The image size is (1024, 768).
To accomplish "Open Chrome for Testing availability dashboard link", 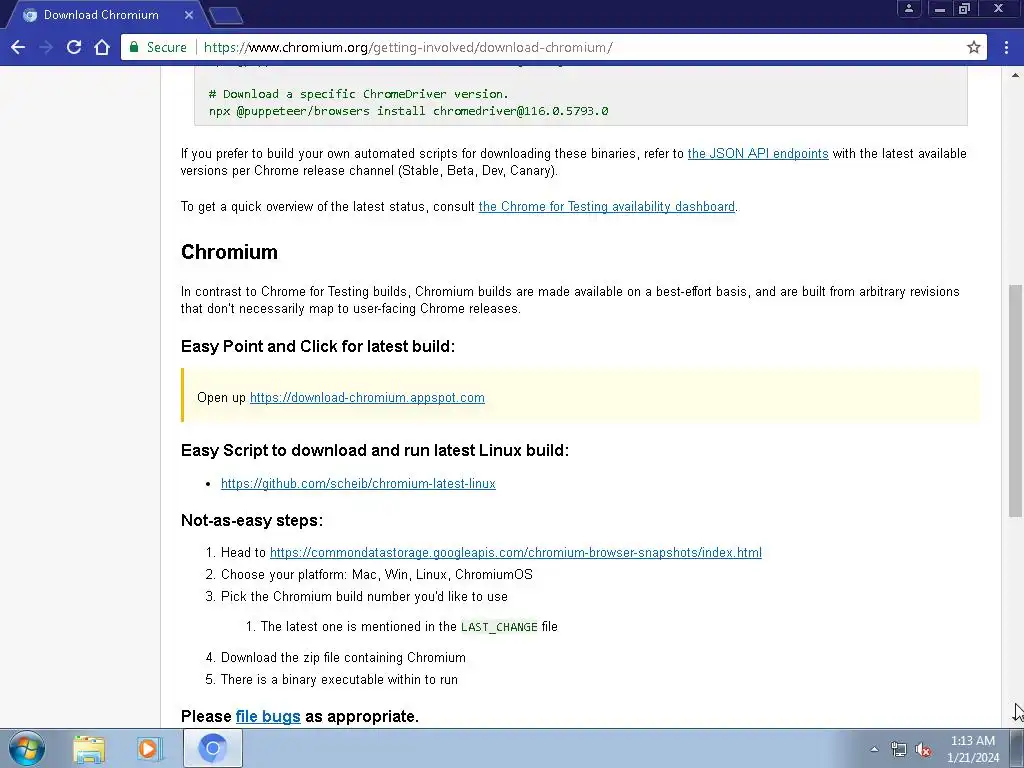I will coord(607,206).
